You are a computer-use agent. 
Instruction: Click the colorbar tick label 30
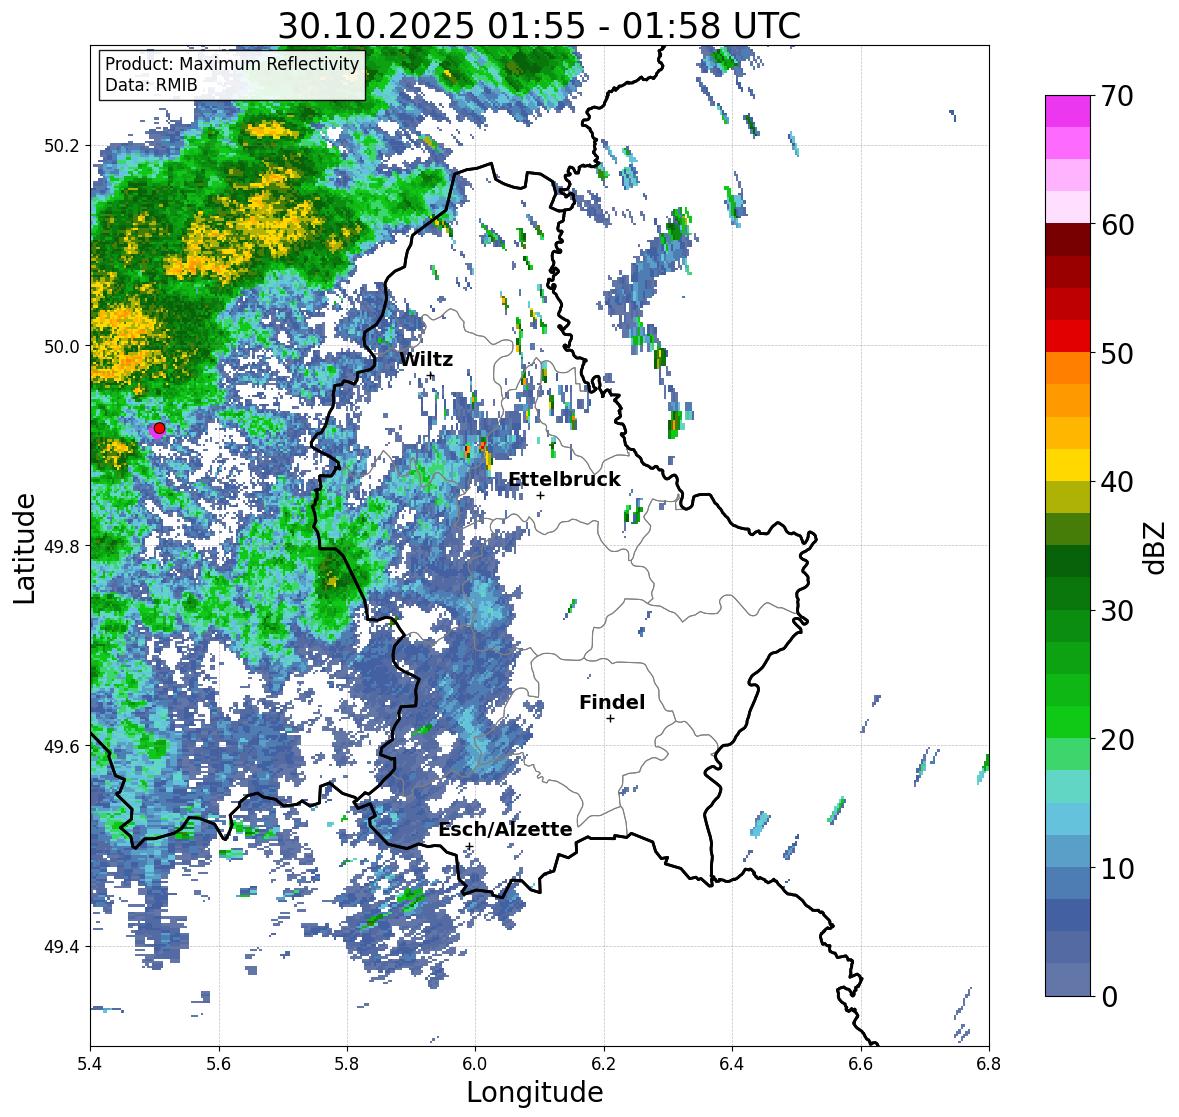1117,610
